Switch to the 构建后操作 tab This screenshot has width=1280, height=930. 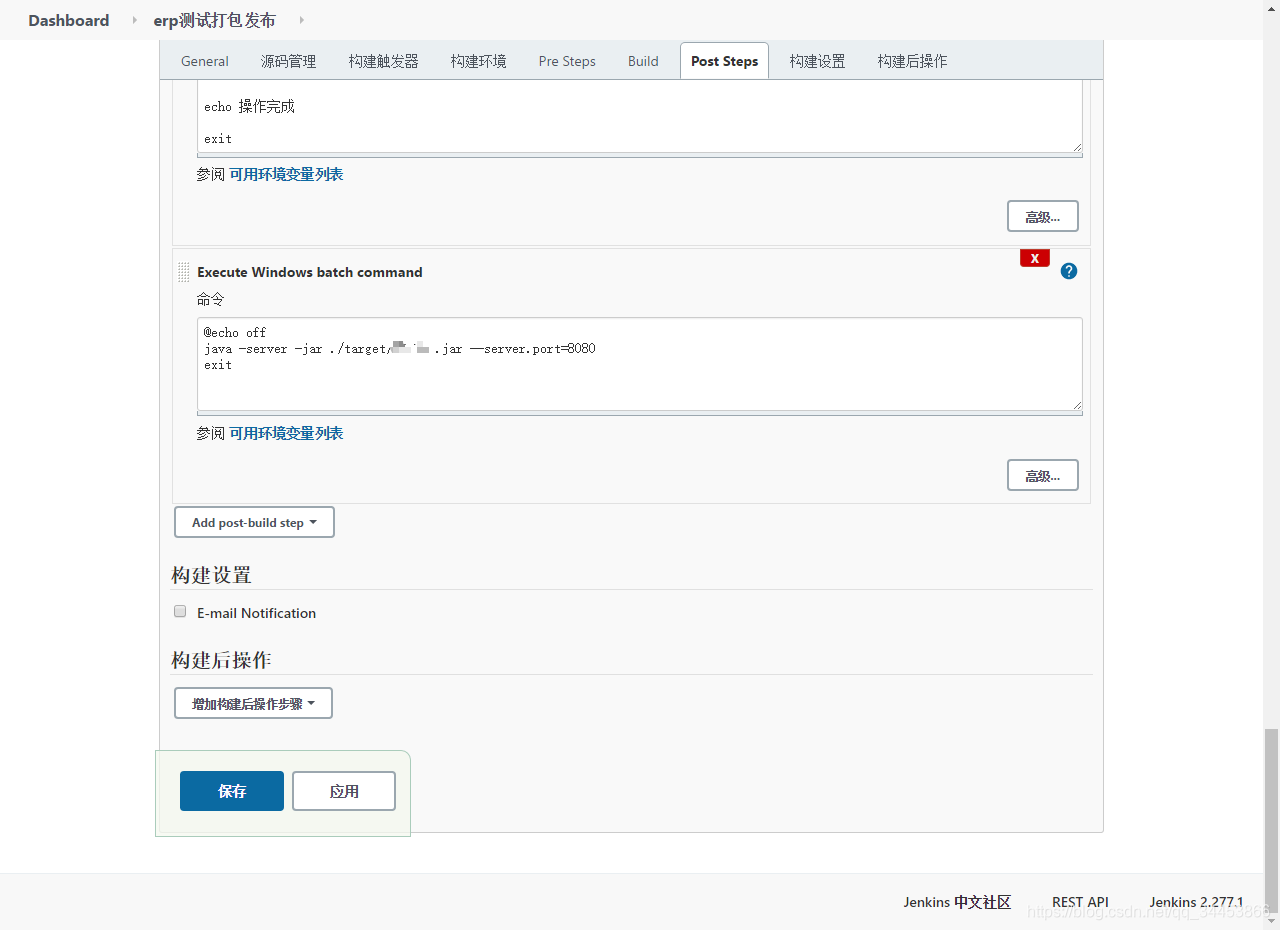click(913, 61)
